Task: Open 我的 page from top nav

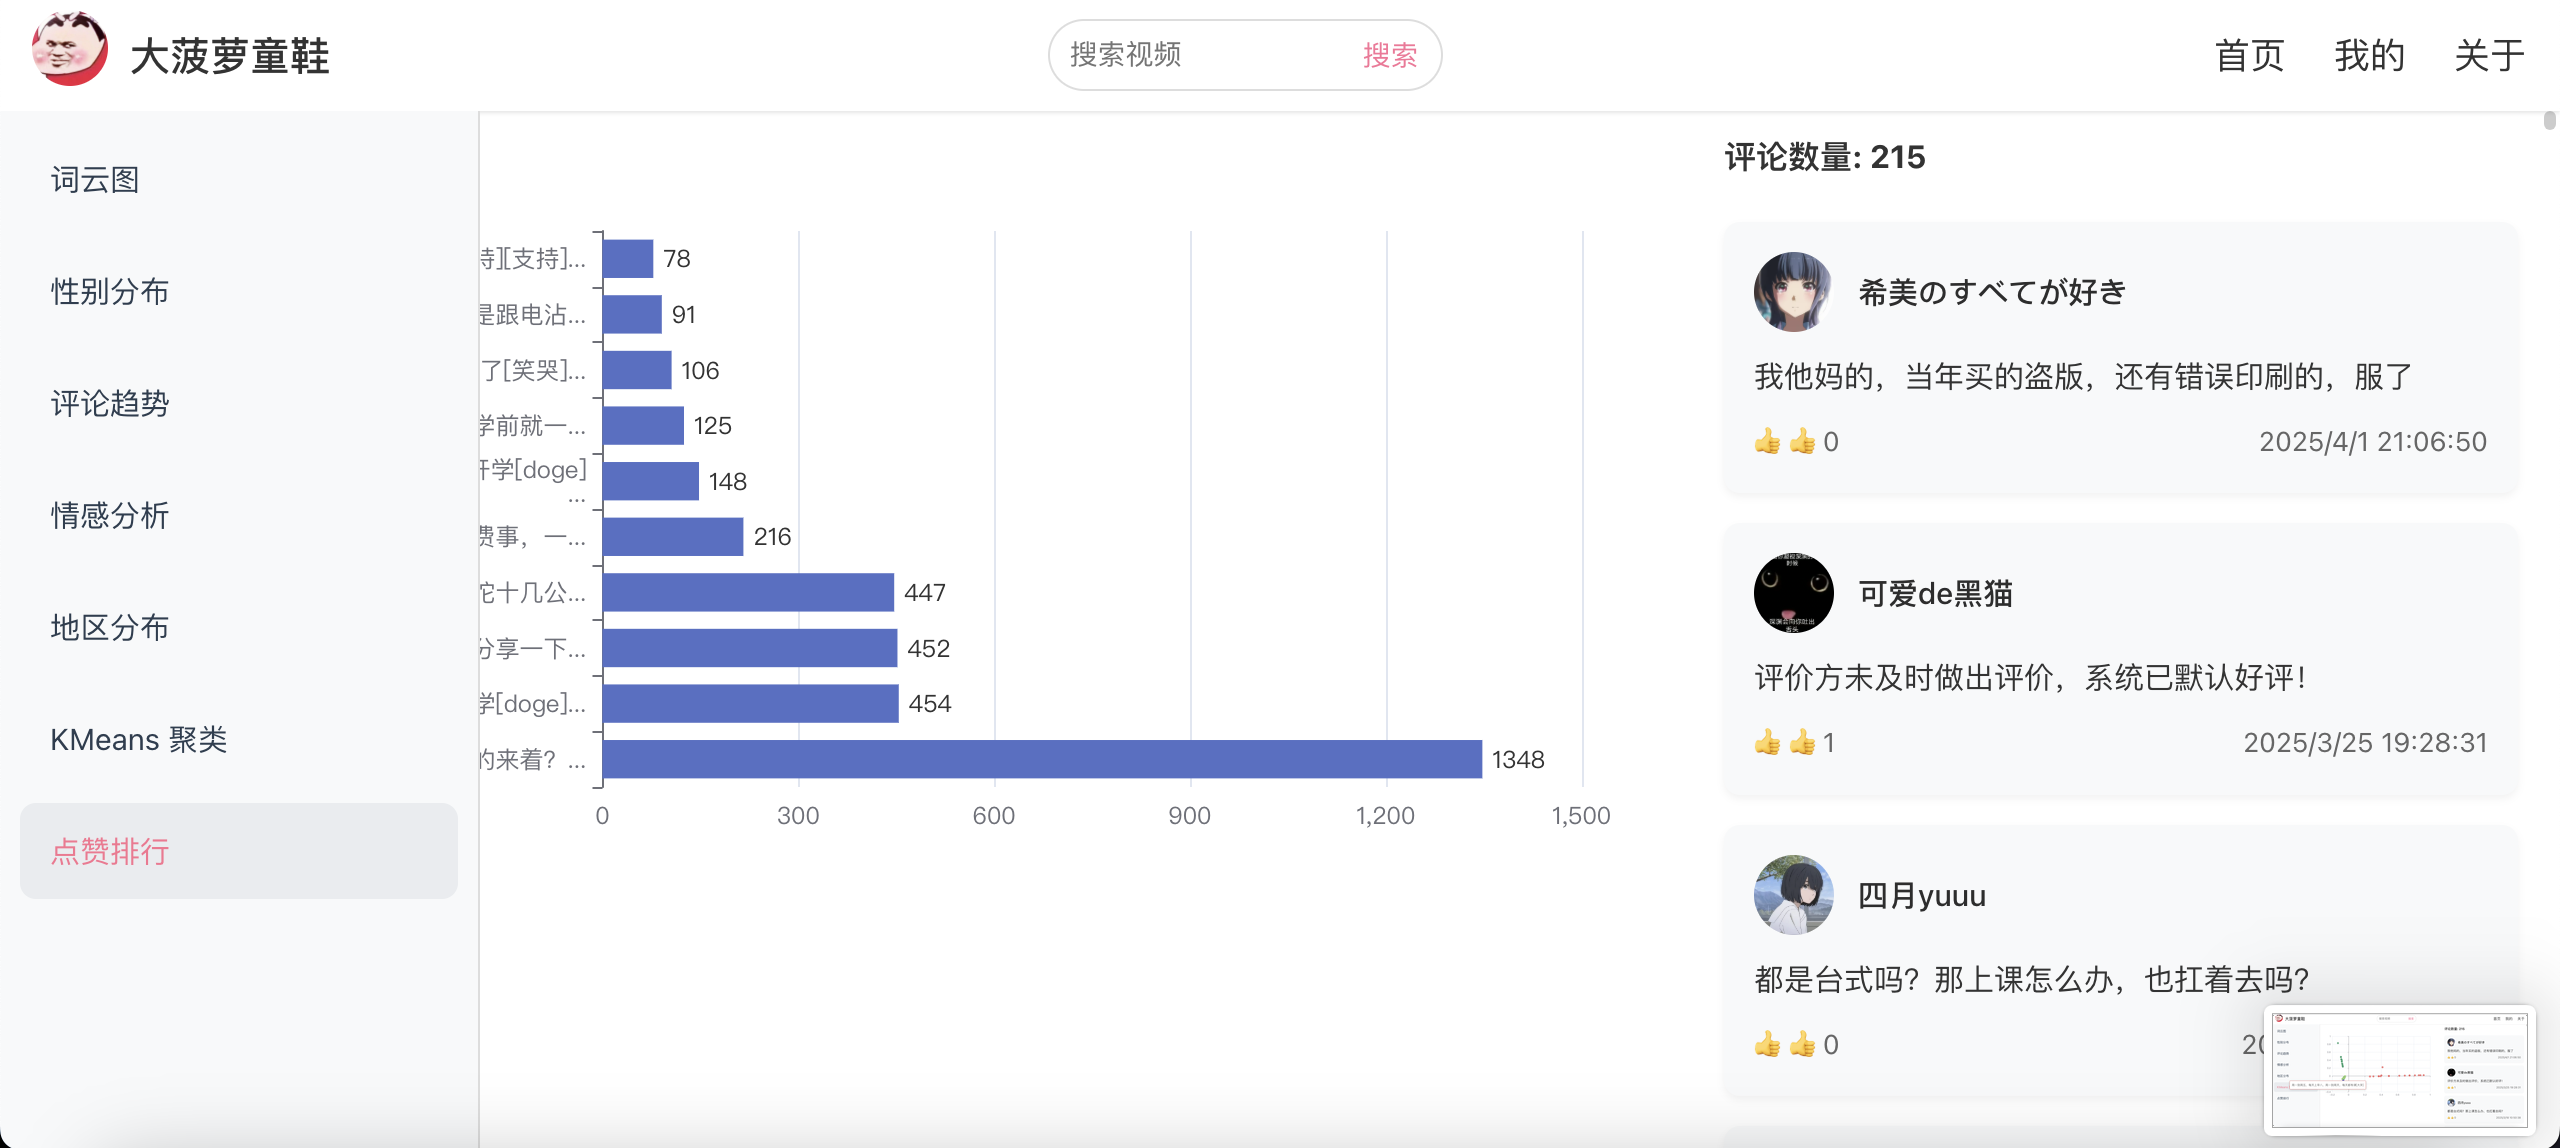Action: (2369, 56)
